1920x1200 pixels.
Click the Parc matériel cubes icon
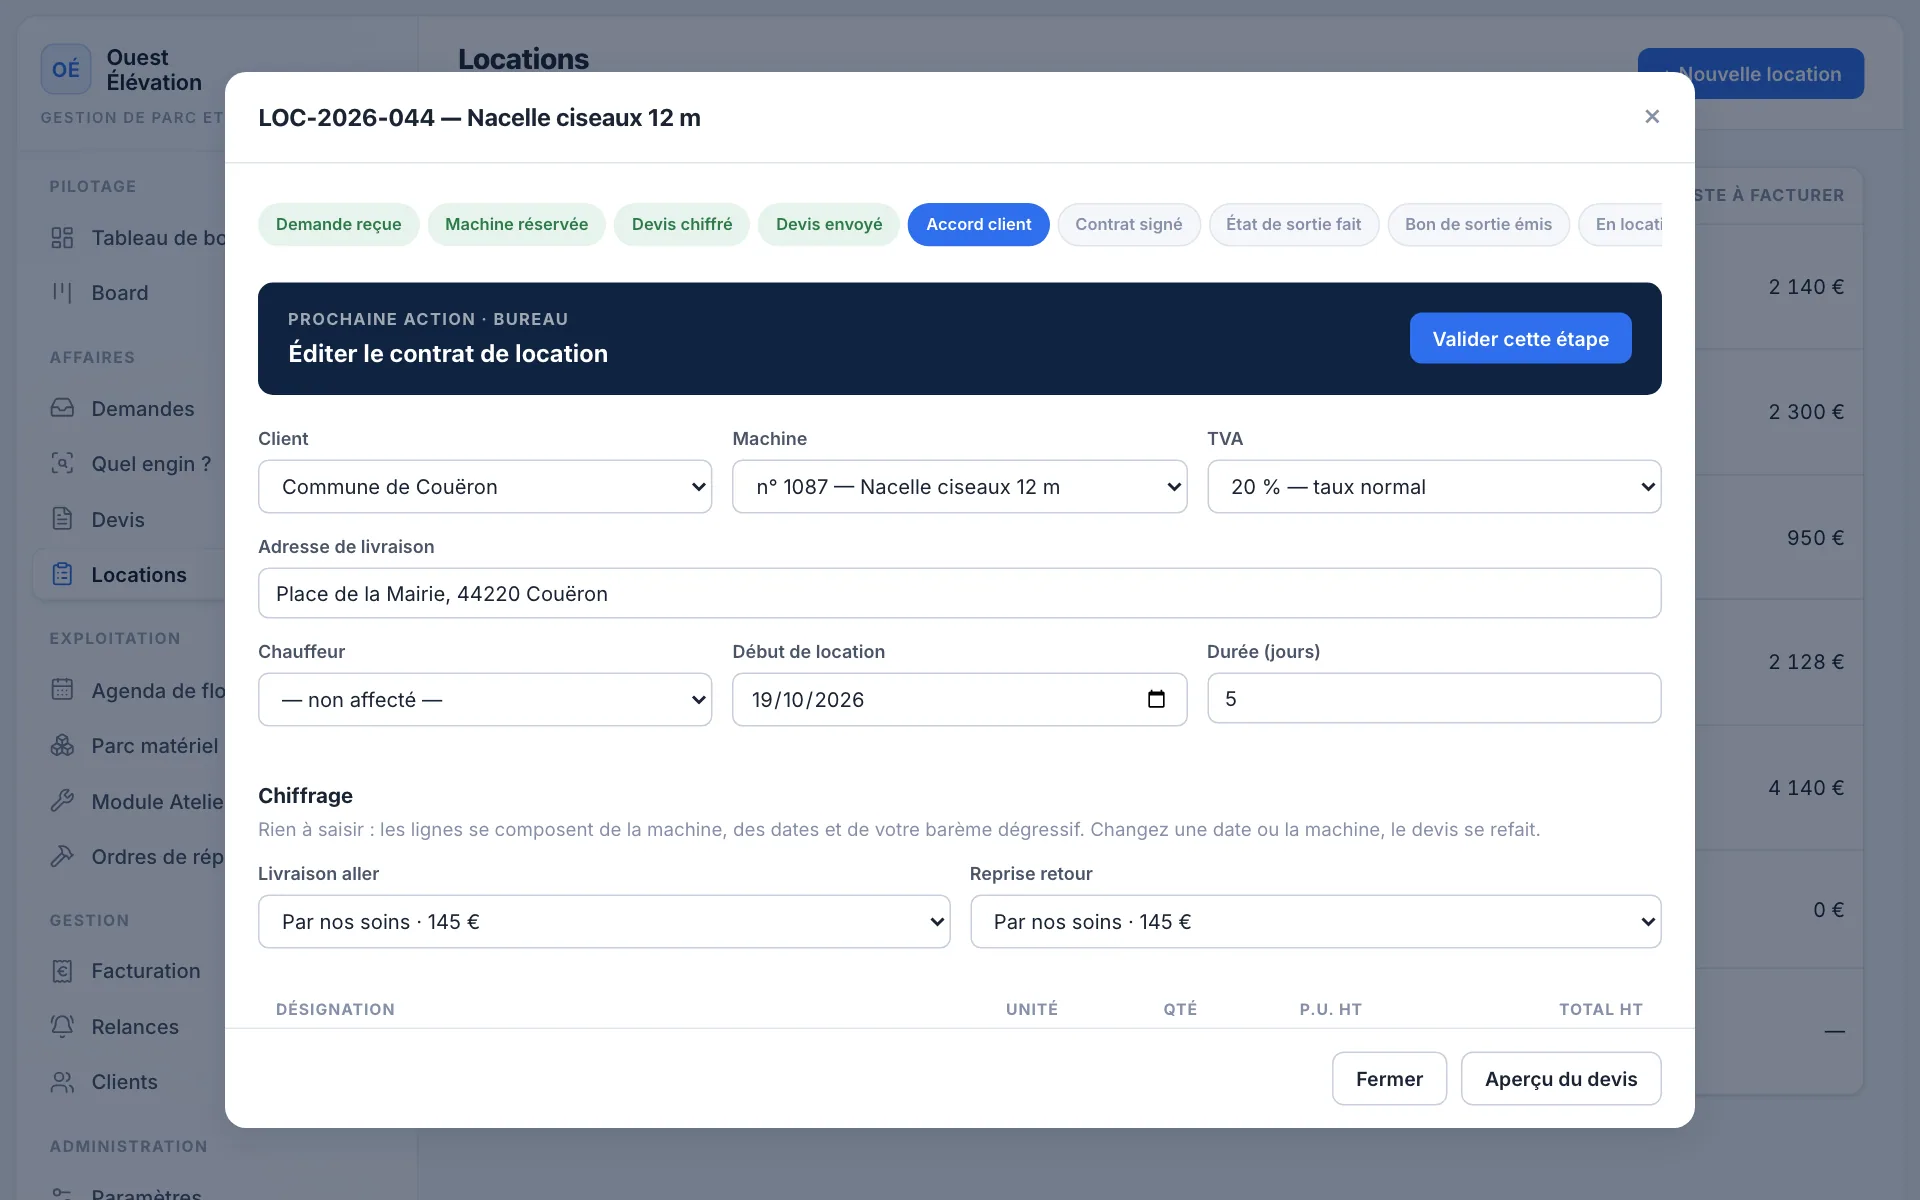pos(62,745)
